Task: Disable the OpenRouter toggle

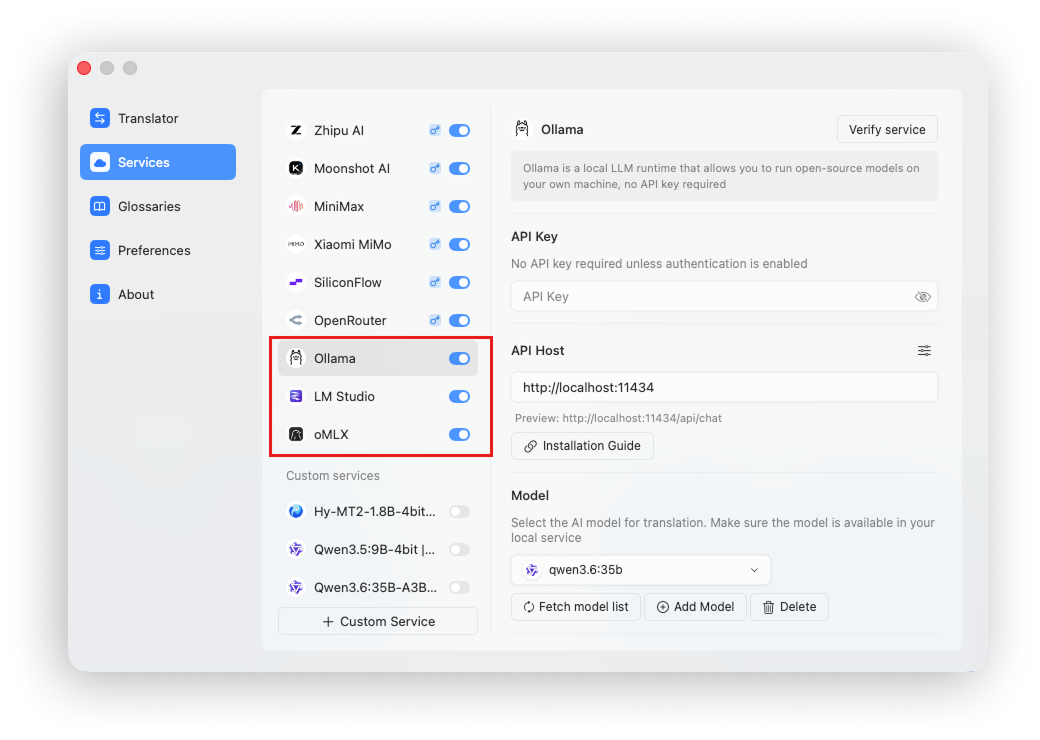Action: (459, 320)
